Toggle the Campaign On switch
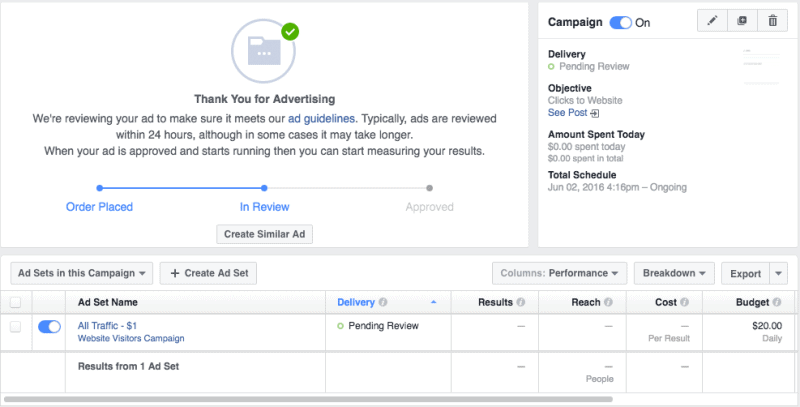The image size is (800, 407). click(x=620, y=22)
